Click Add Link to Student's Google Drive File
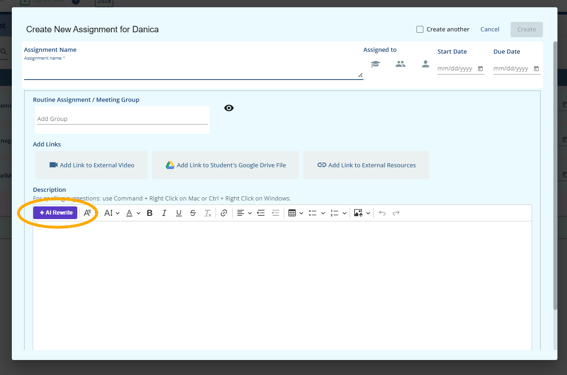The image size is (567, 375). click(x=226, y=165)
